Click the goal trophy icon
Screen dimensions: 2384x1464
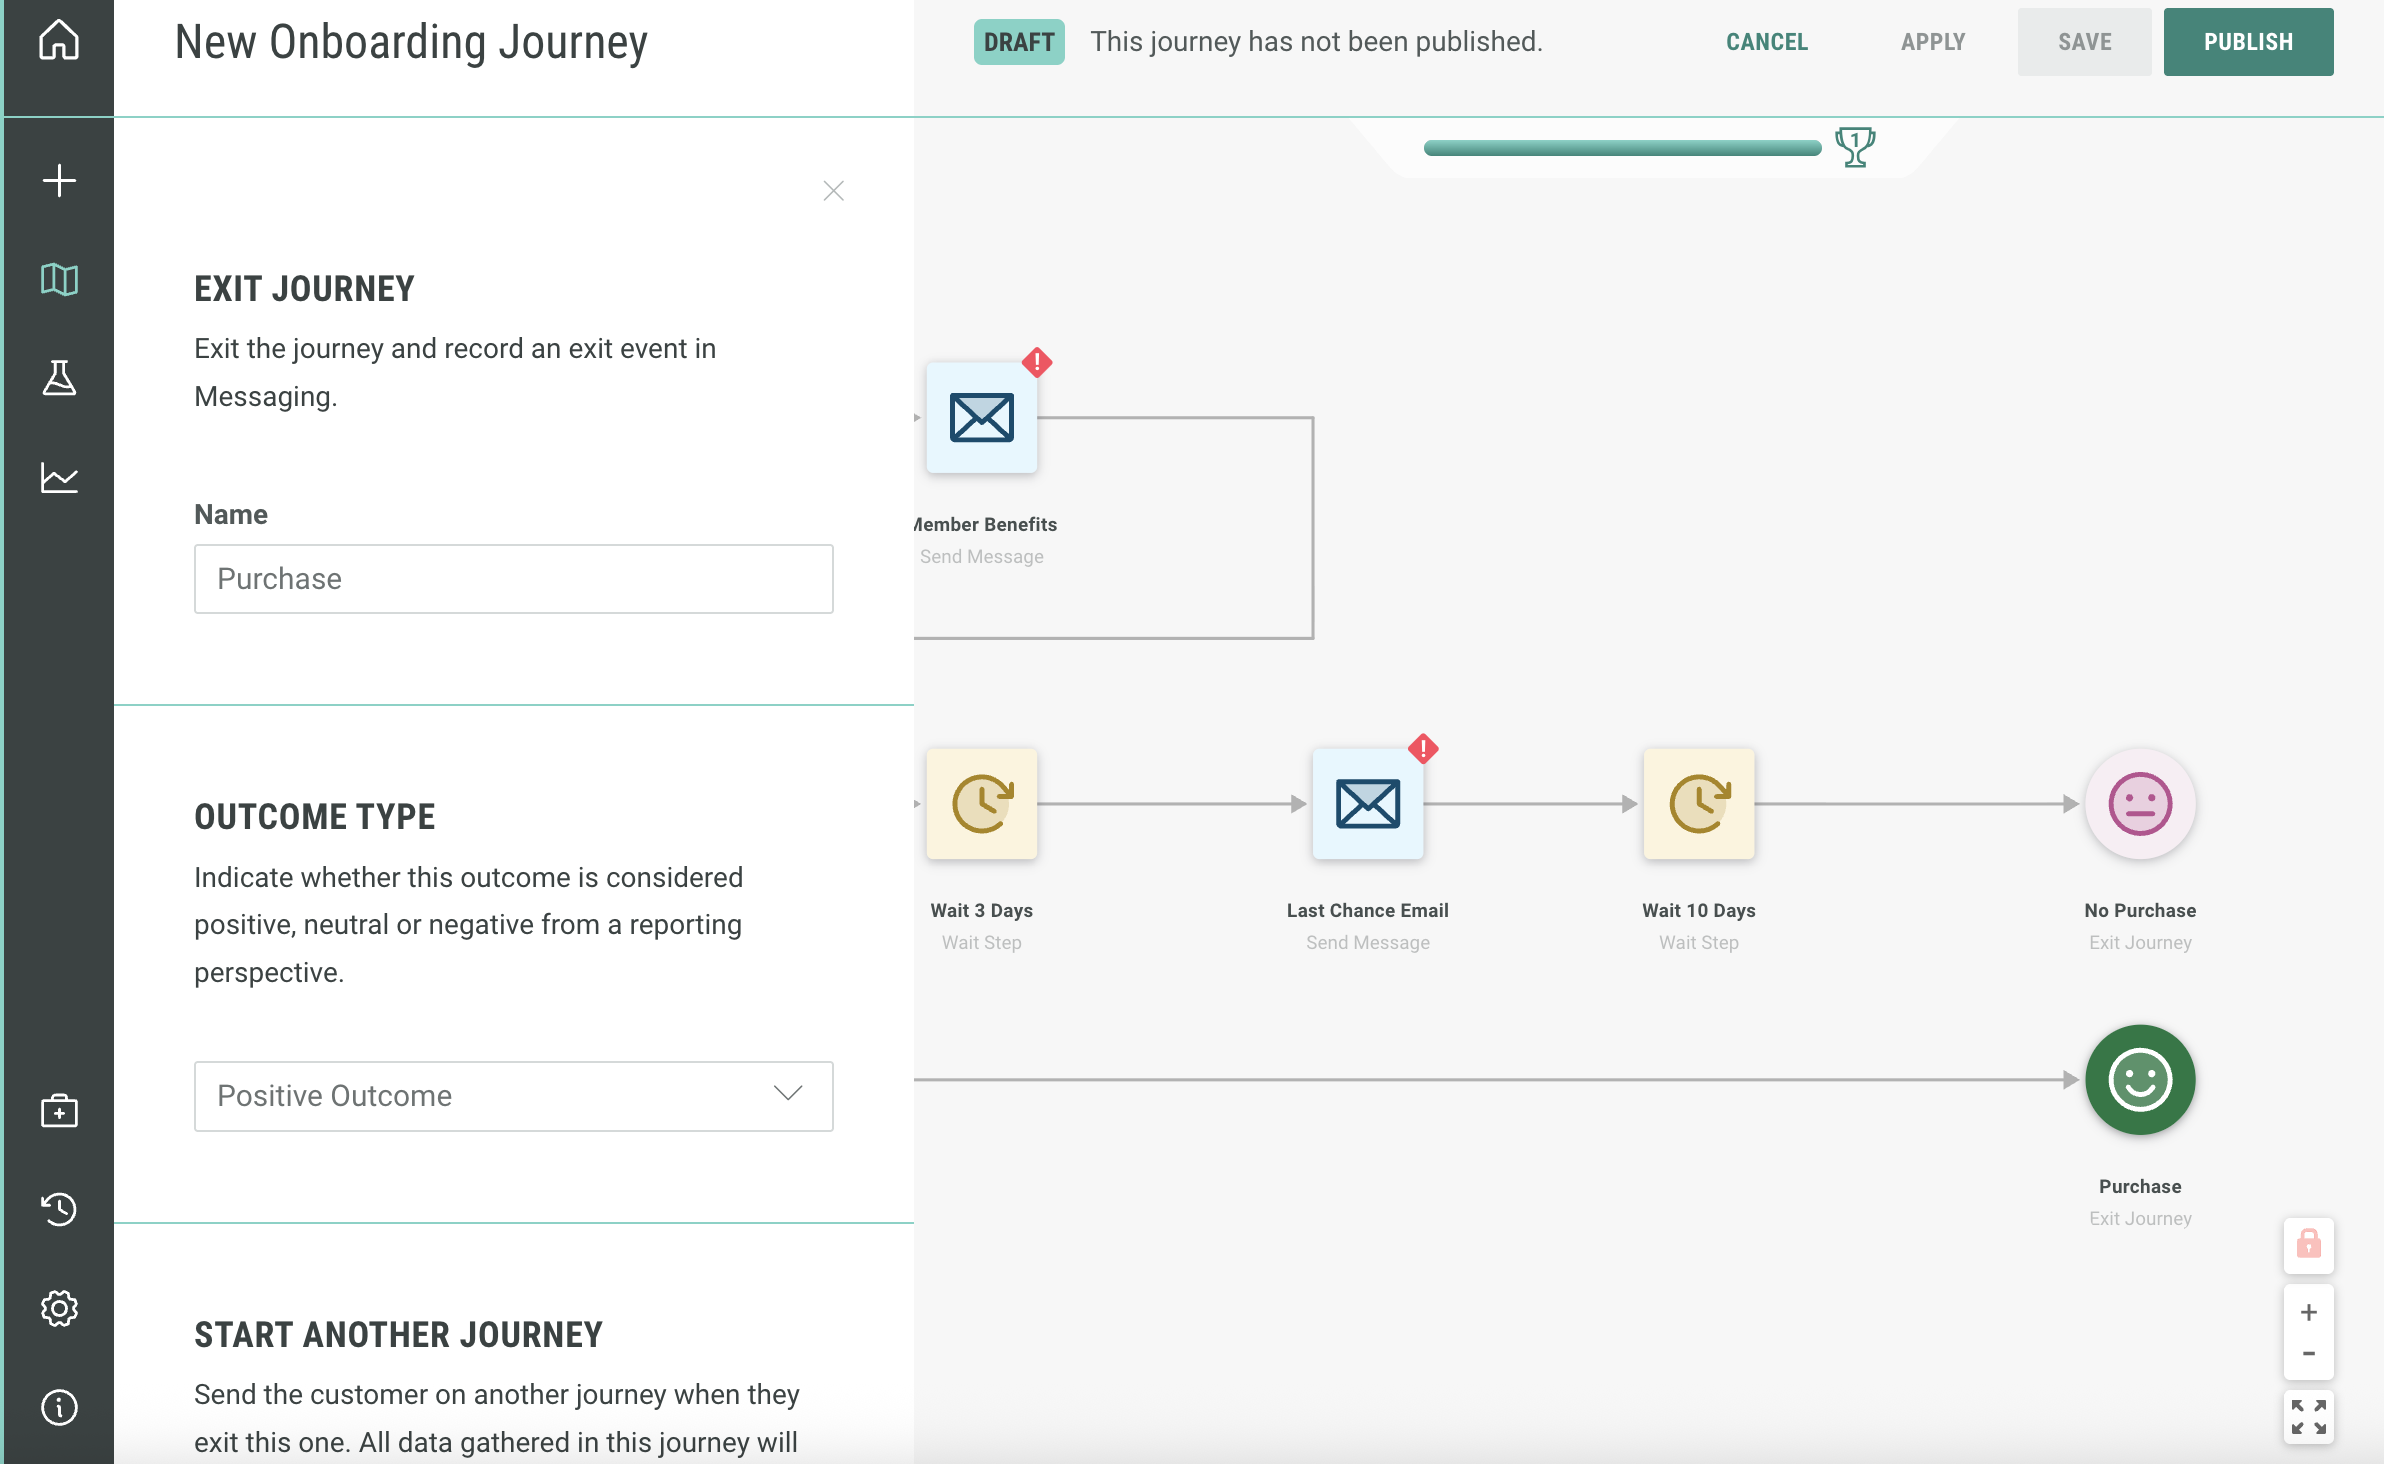click(1855, 147)
